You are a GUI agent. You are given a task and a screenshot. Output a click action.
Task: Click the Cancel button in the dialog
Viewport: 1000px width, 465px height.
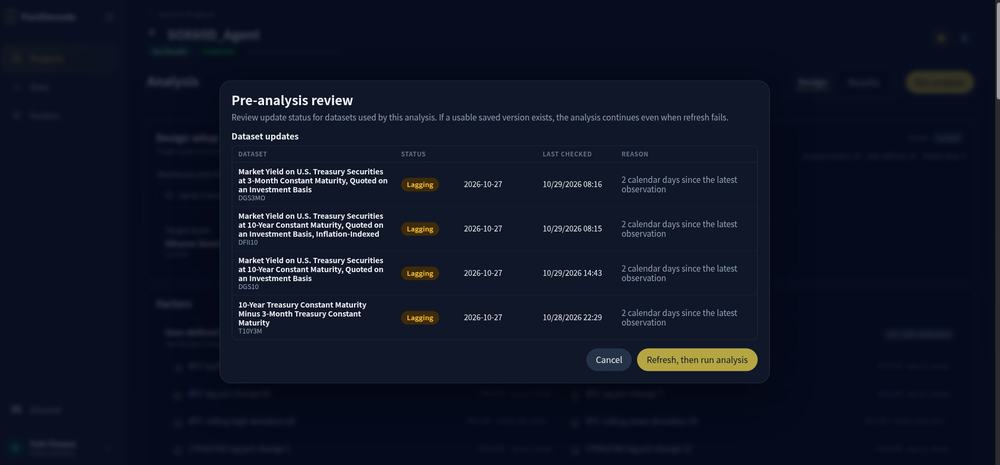608,360
